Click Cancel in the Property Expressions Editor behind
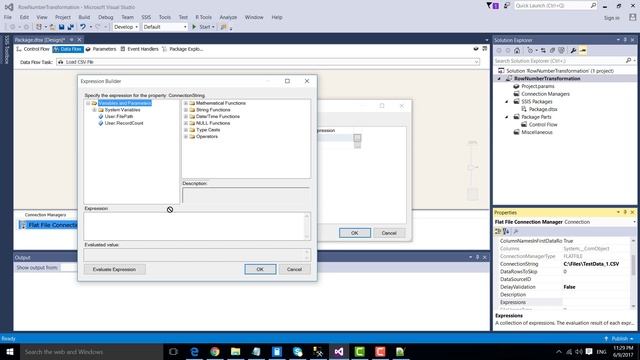This screenshot has height=360, width=640. (x=389, y=233)
